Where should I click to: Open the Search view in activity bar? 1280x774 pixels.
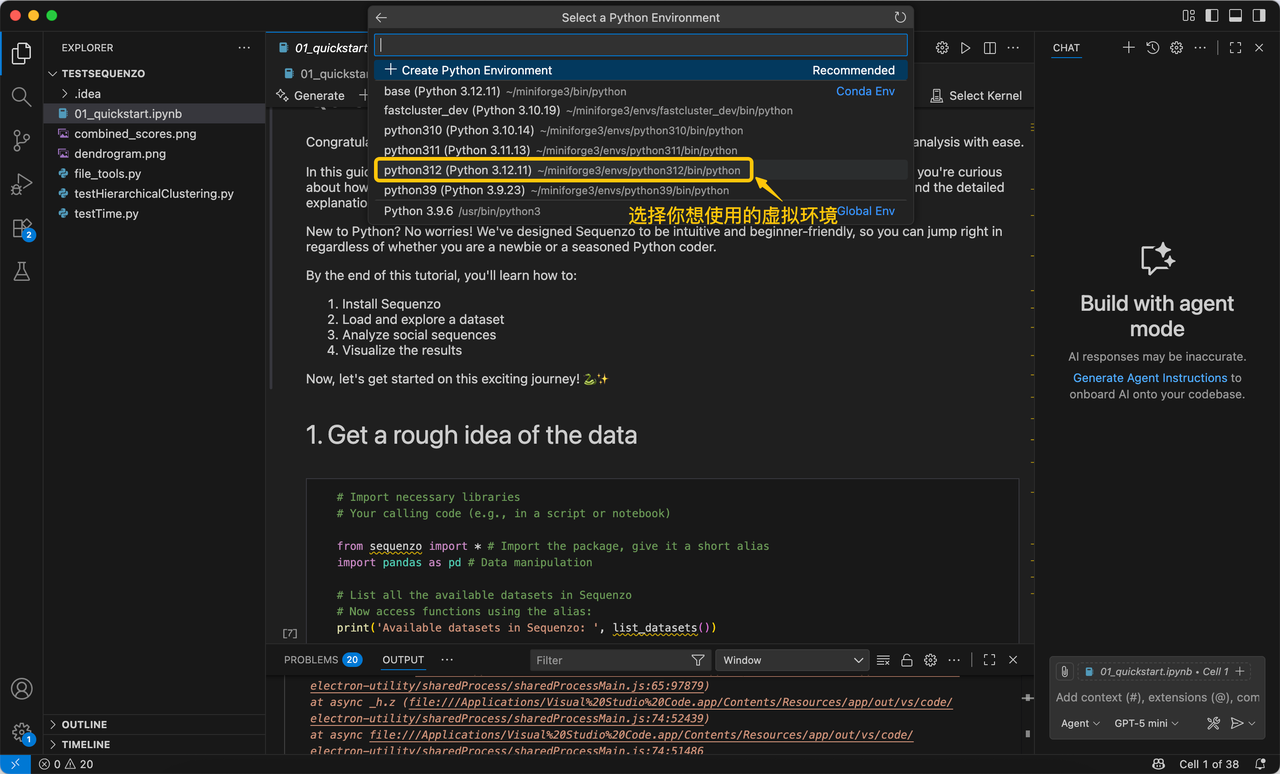[x=21, y=97]
